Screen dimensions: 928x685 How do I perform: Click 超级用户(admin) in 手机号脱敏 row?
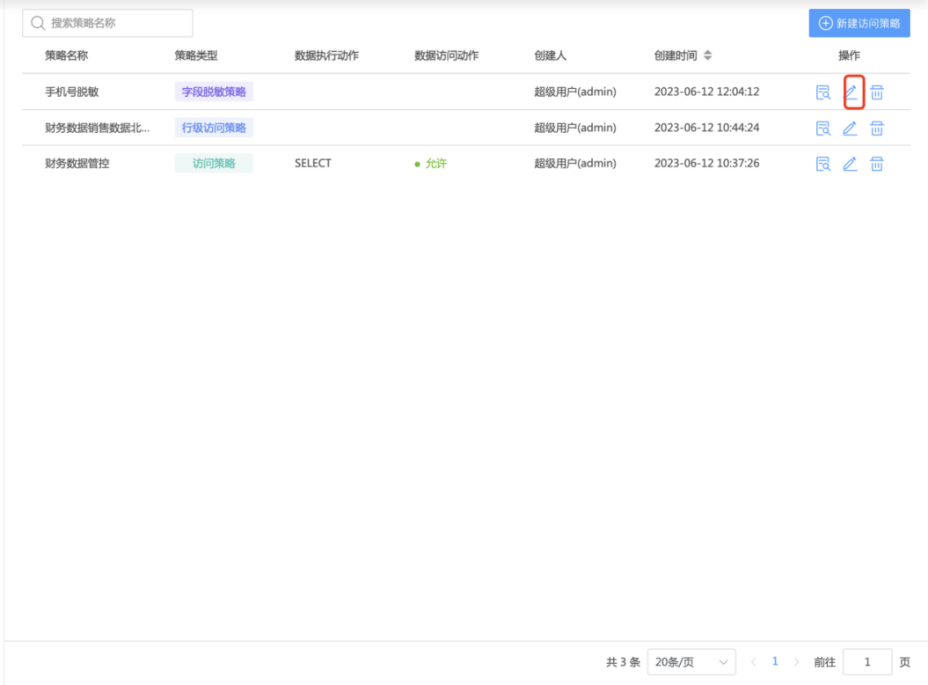coord(575,92)
